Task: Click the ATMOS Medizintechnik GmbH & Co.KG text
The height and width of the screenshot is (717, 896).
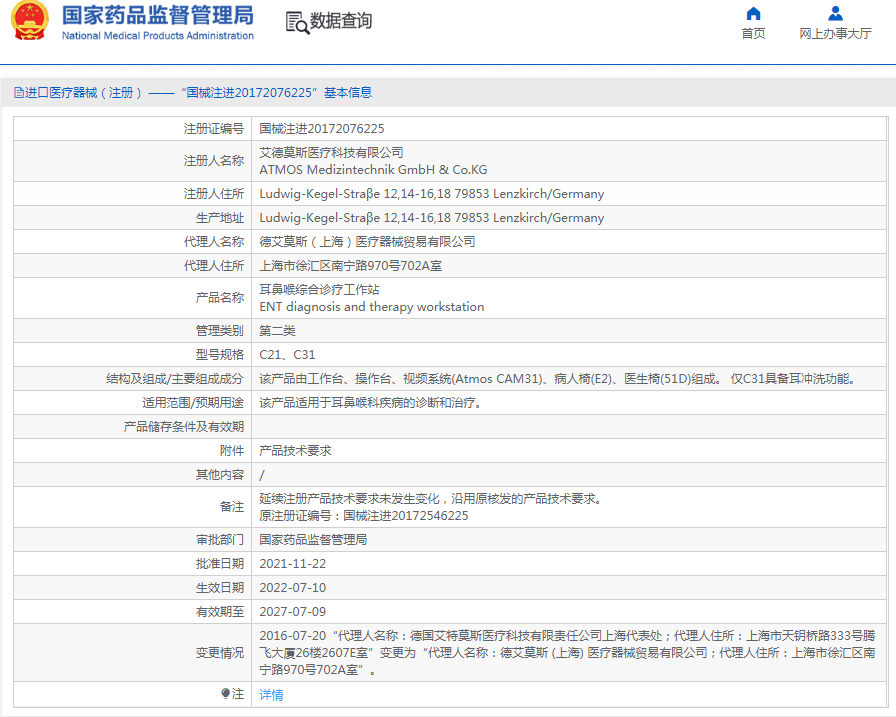Action: (373, 170)
